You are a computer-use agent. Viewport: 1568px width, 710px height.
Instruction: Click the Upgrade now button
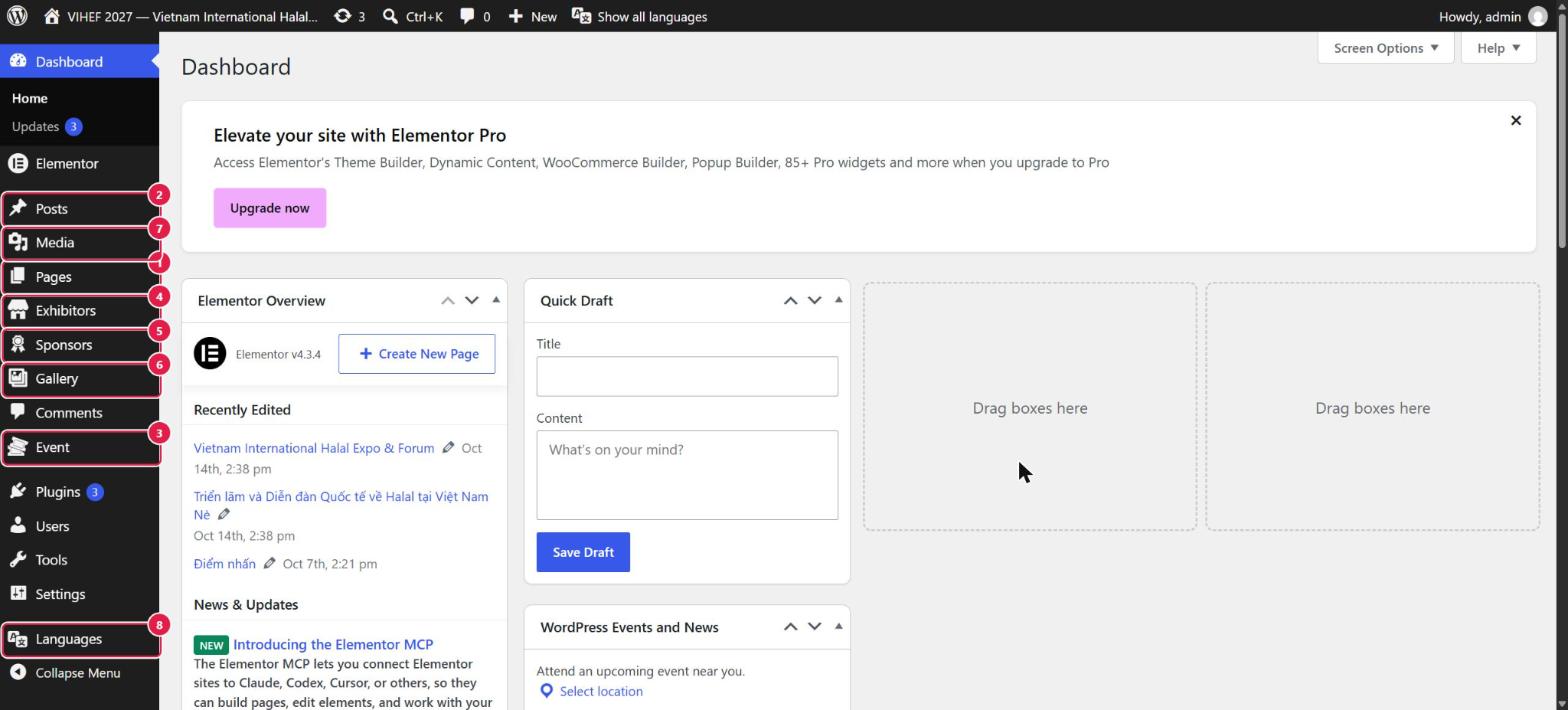tap(270, 208)
